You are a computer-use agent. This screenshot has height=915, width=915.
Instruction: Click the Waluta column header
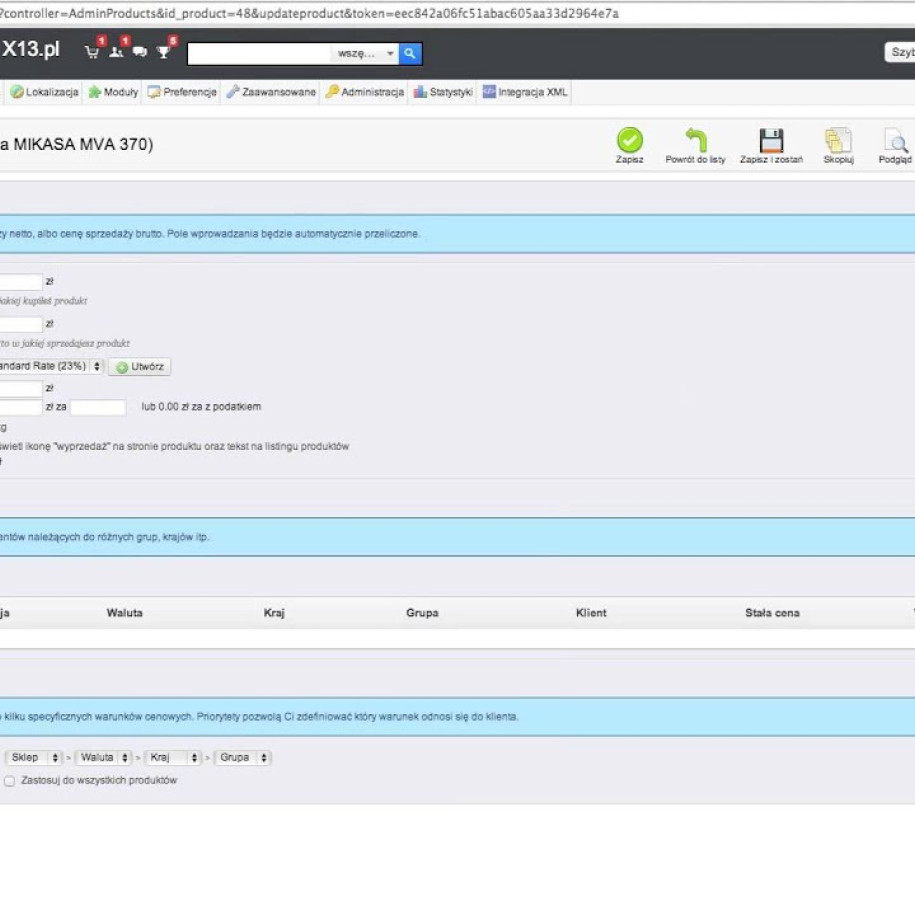click(x=124, y=613)
